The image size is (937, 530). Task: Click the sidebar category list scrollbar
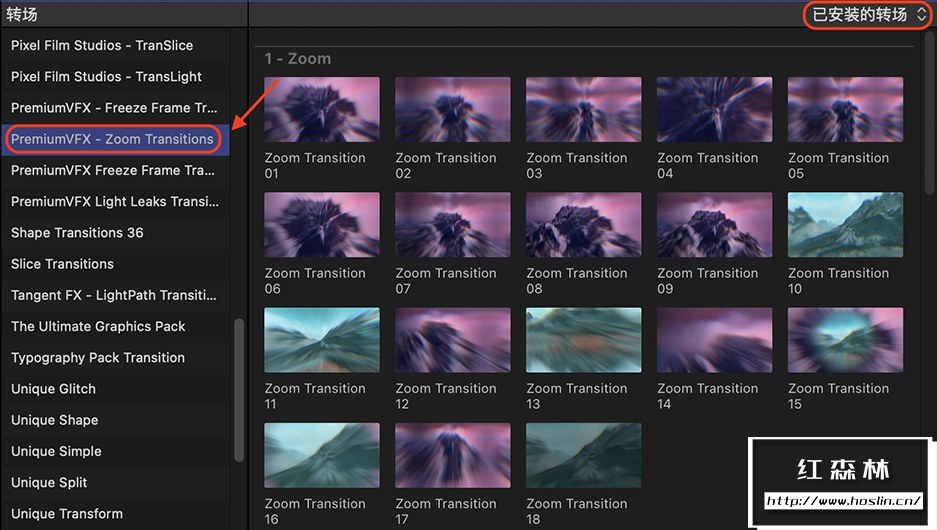(239, 390)
